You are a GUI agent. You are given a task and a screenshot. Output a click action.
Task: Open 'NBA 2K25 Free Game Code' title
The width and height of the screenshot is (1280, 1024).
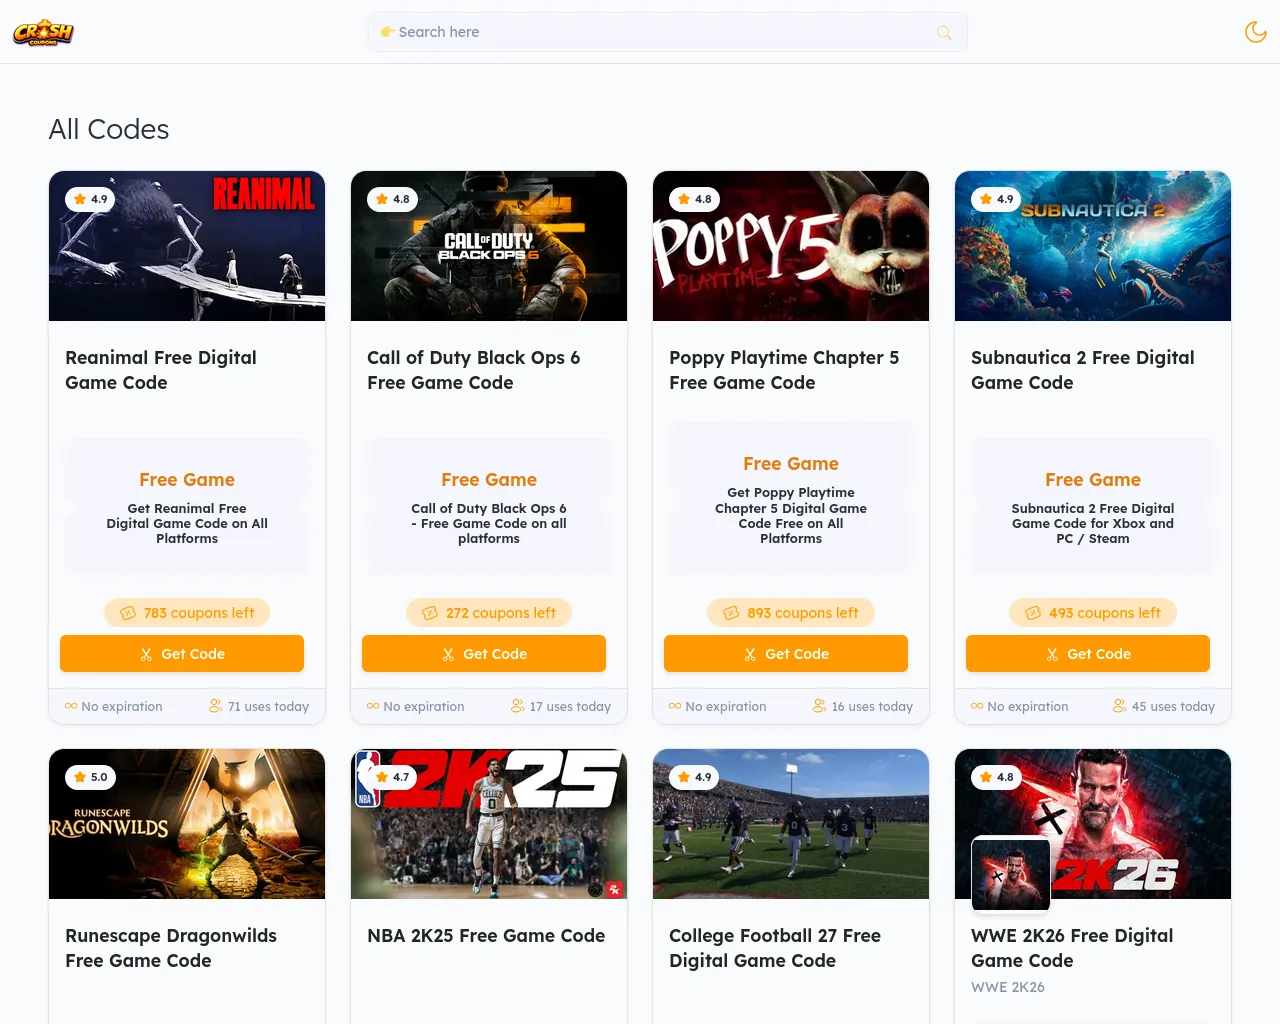[486, 936]
